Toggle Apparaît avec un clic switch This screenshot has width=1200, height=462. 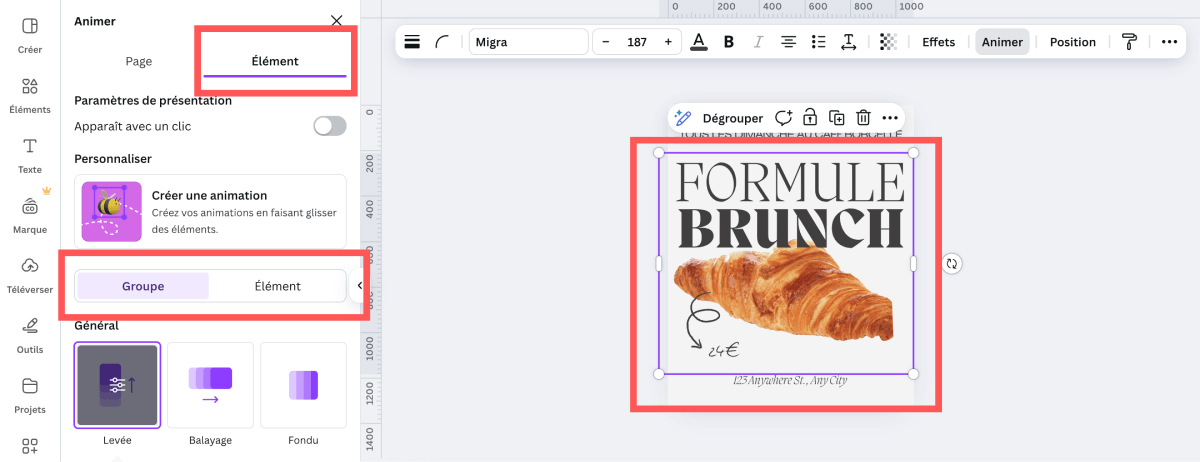tap(330, 126)
